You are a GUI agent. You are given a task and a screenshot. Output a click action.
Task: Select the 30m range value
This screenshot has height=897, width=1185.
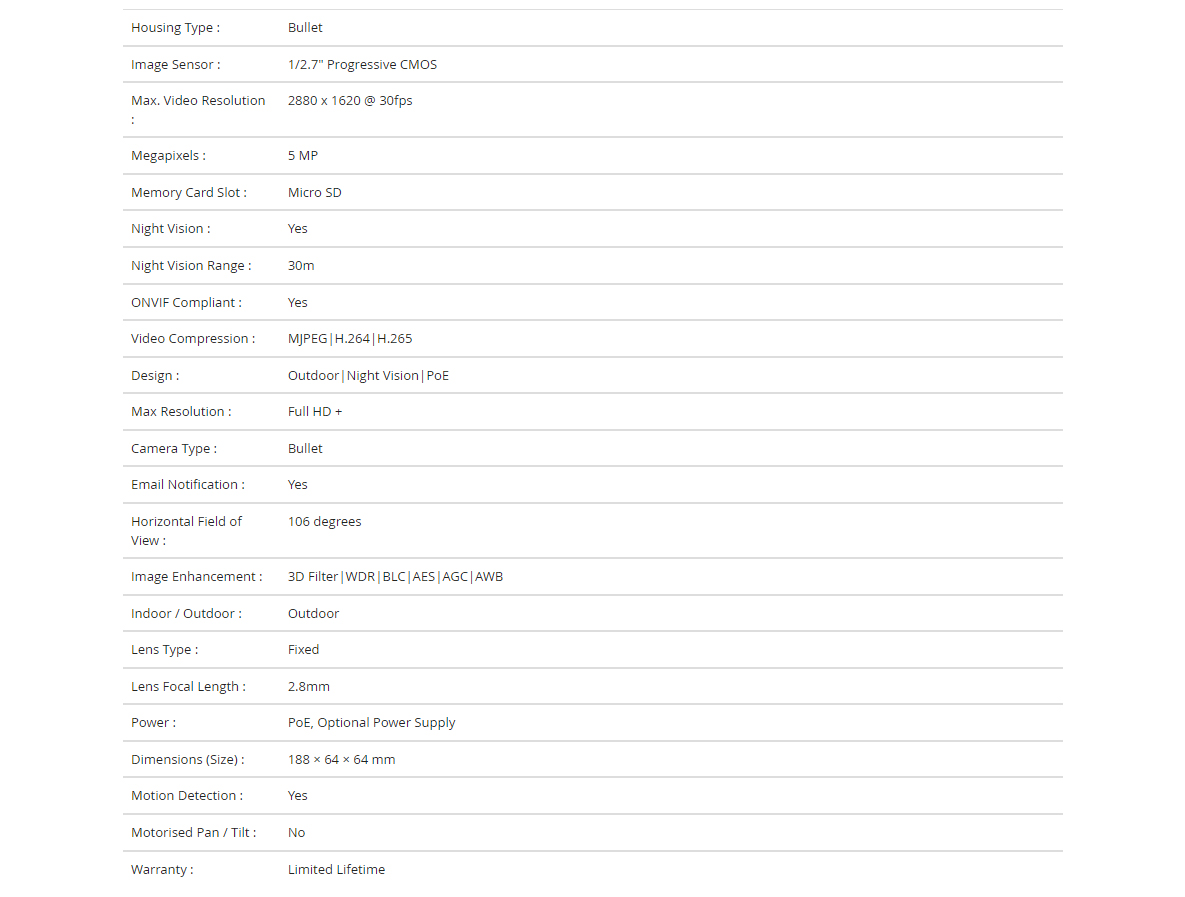click(x=301, y=266)
